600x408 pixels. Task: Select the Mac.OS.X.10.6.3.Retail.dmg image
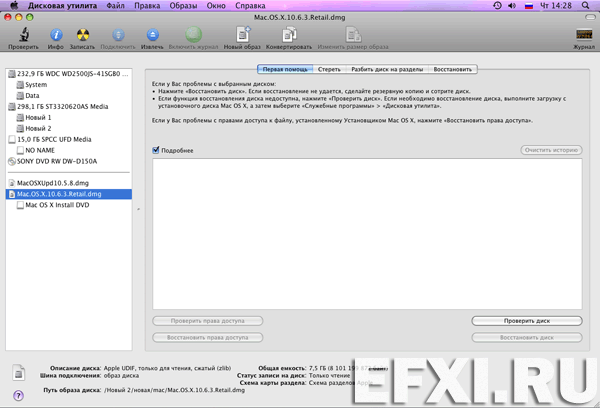pos(69,194)
